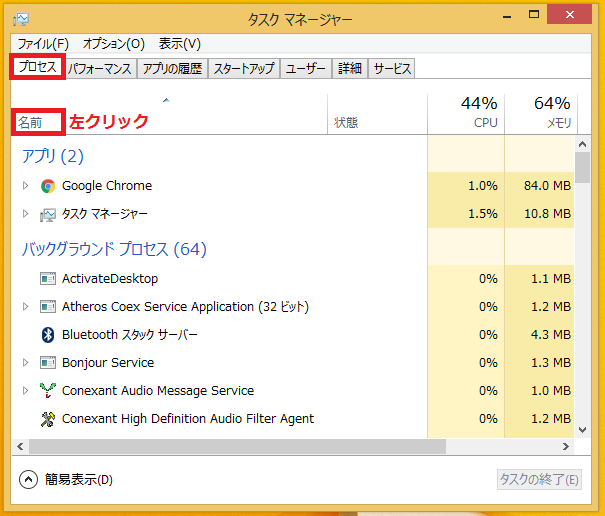Expand the Google Chrome process group

pyautogui.click(x=25, y=186)
